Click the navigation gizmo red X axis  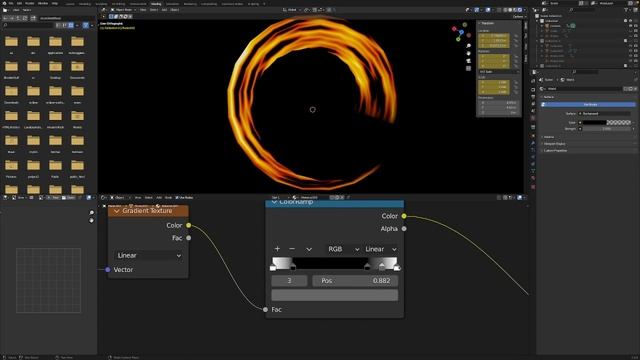click(454, 29)
